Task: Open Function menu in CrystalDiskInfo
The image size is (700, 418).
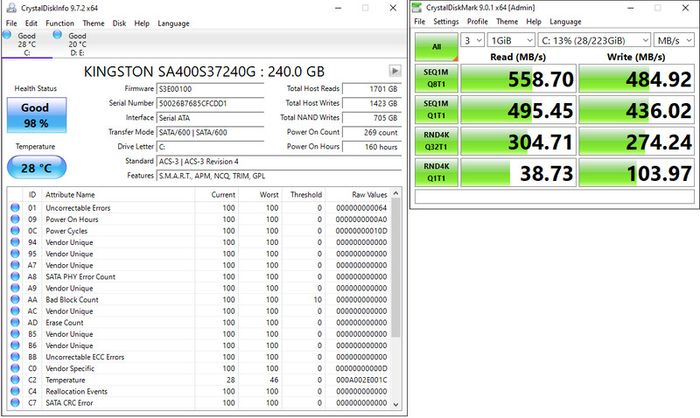Action: pos(60,23)
